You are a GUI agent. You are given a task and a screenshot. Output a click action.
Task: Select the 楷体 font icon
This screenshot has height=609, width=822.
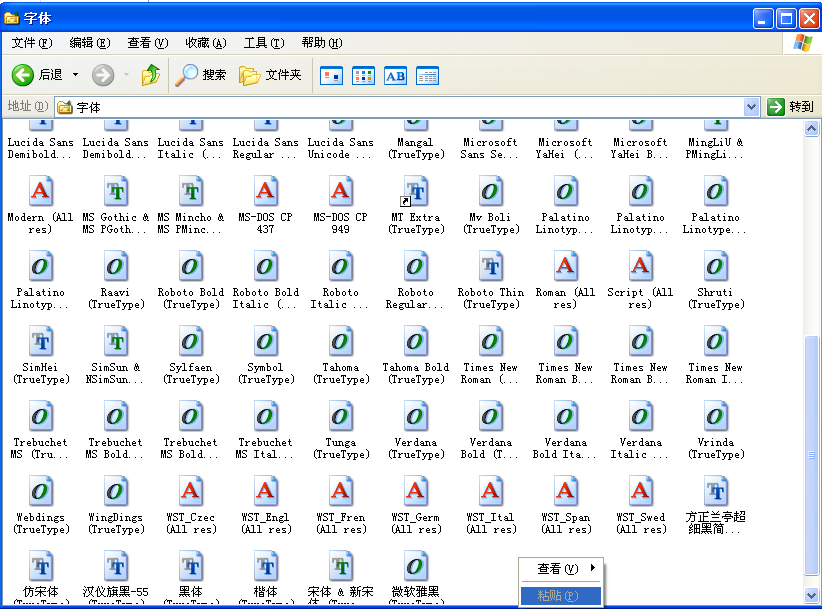pos(265,567)
